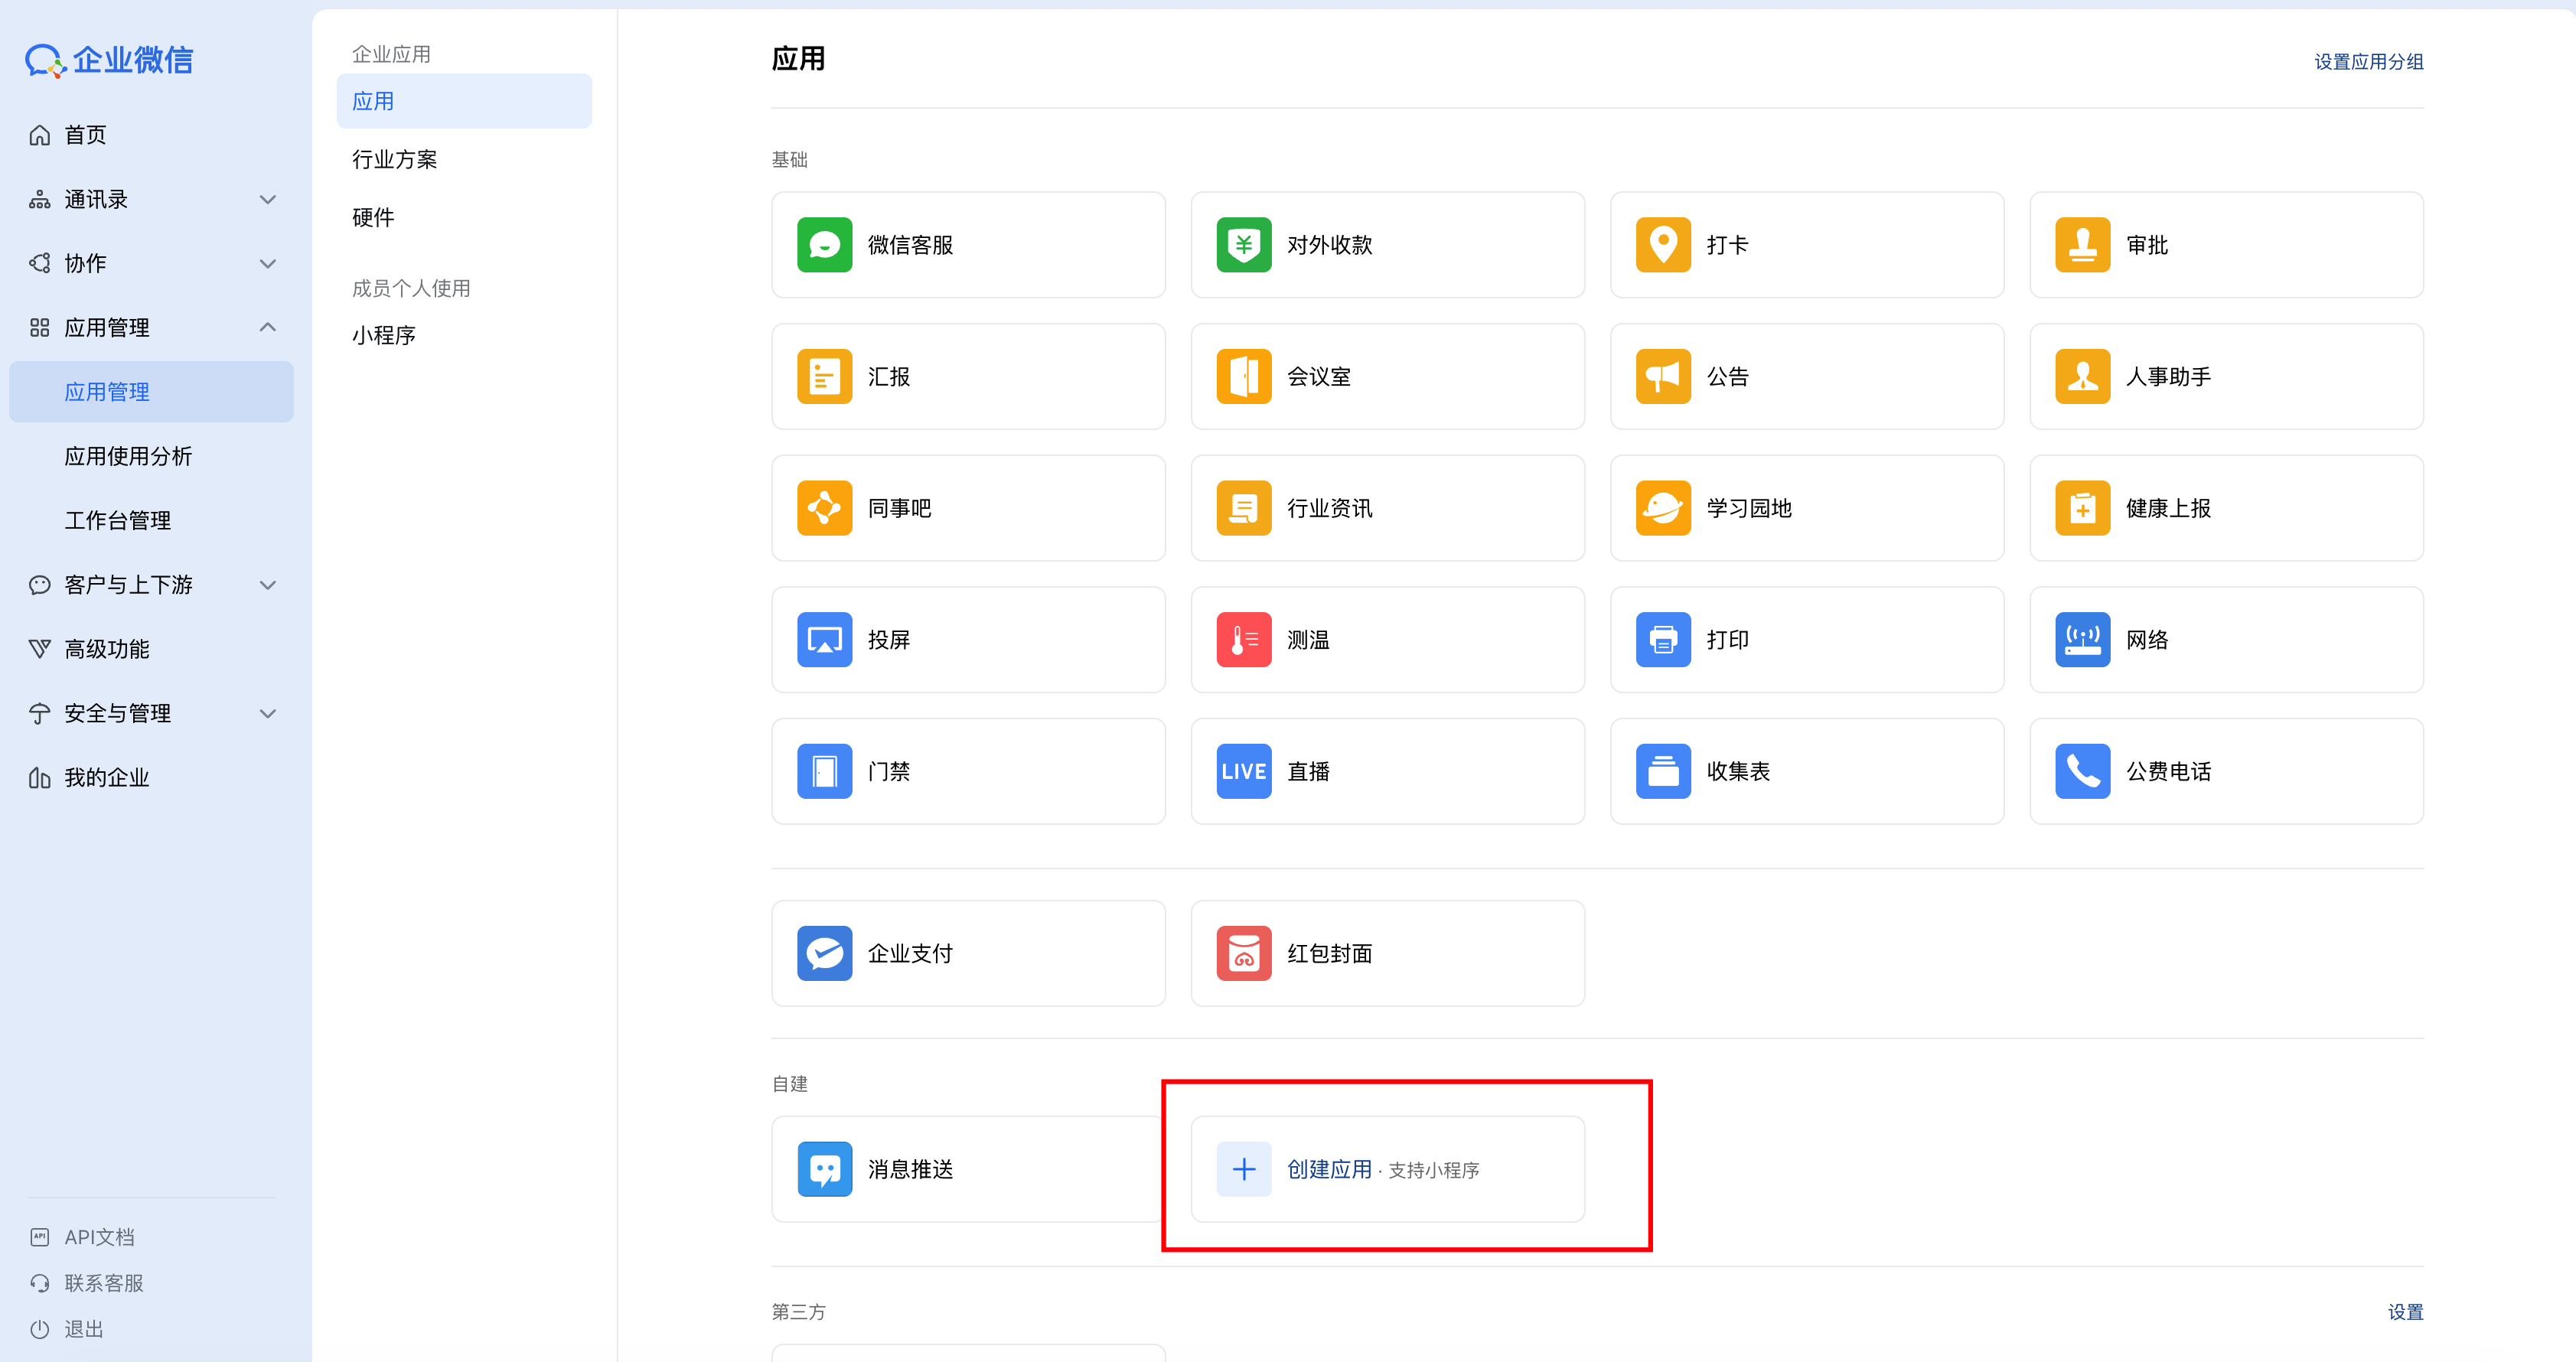The width and height of the screenshot is (2576, 1362).
Task: Open the 公费电话 phone icon
Action: click(2082, 771)
